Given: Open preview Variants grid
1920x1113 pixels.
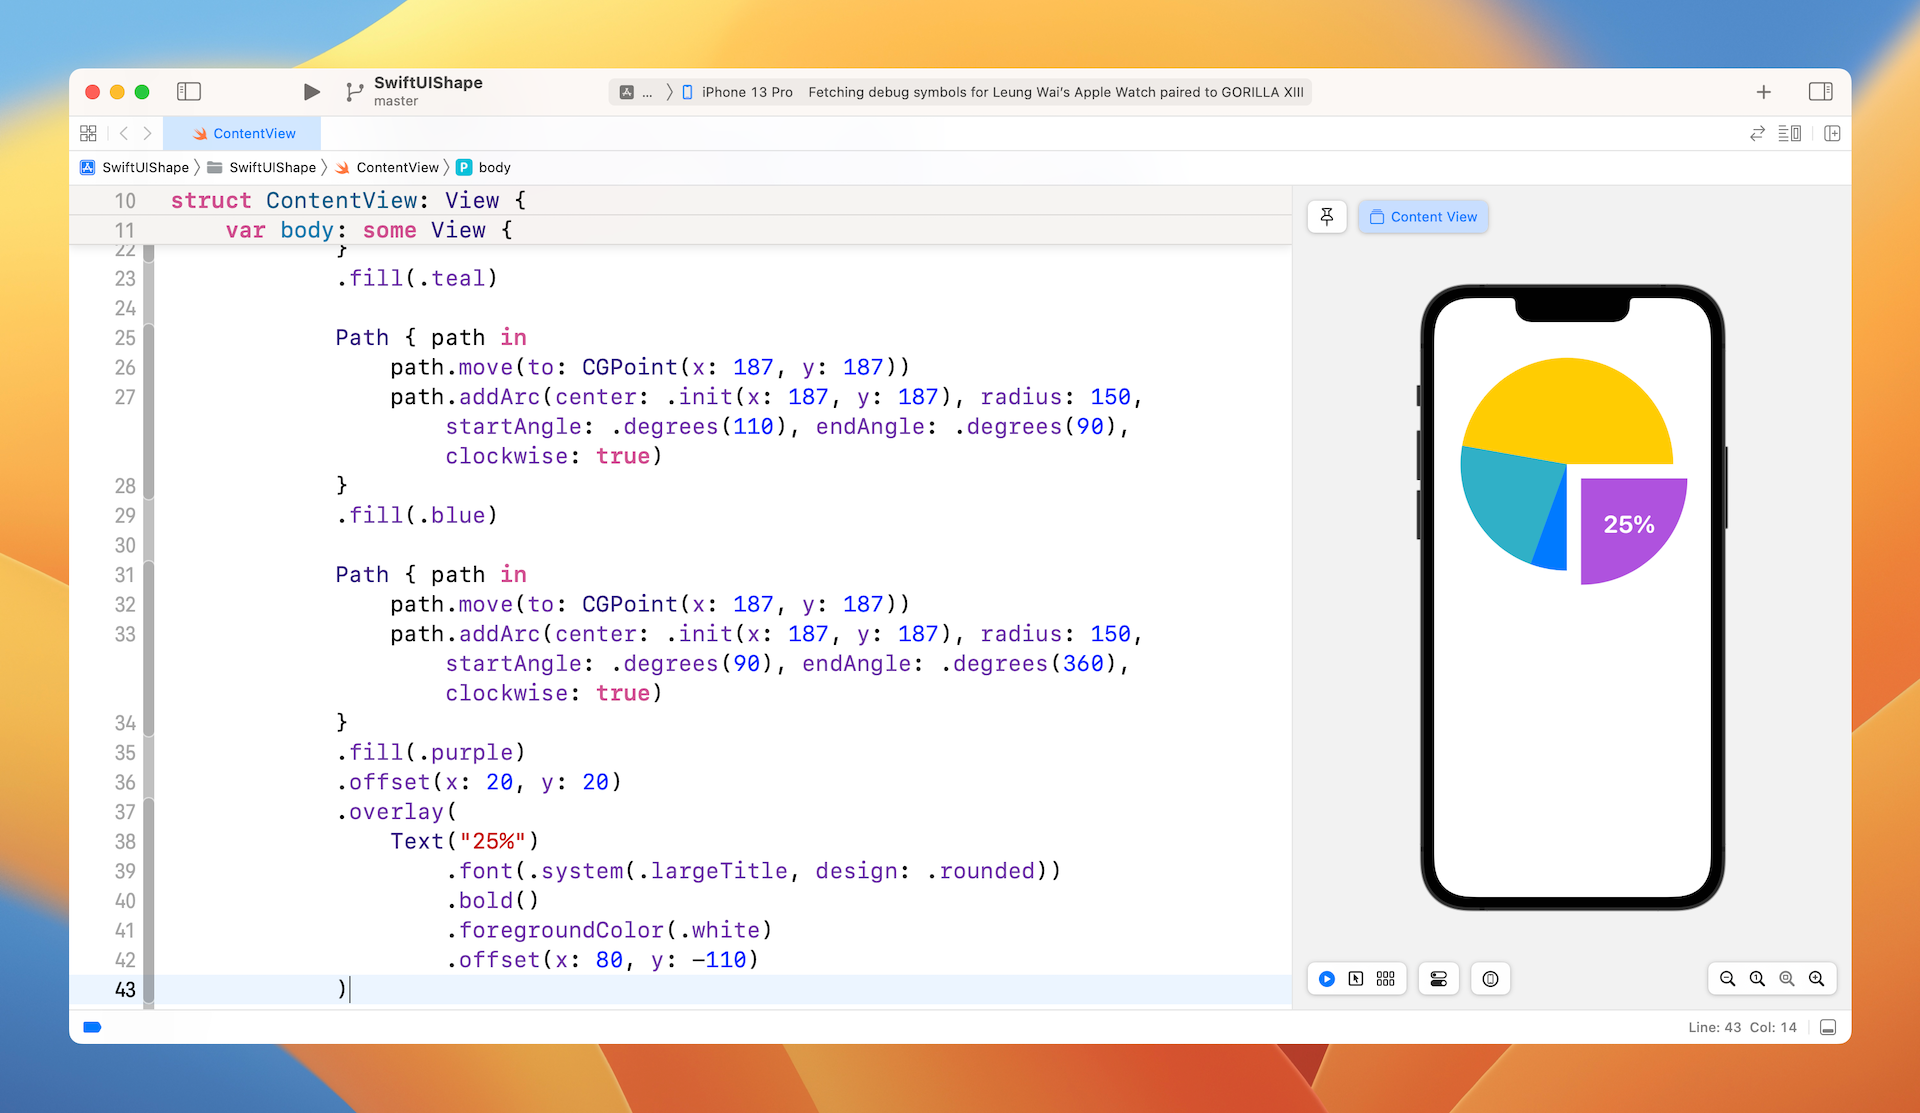Looking at the screenshot, I should point(1385,979).
